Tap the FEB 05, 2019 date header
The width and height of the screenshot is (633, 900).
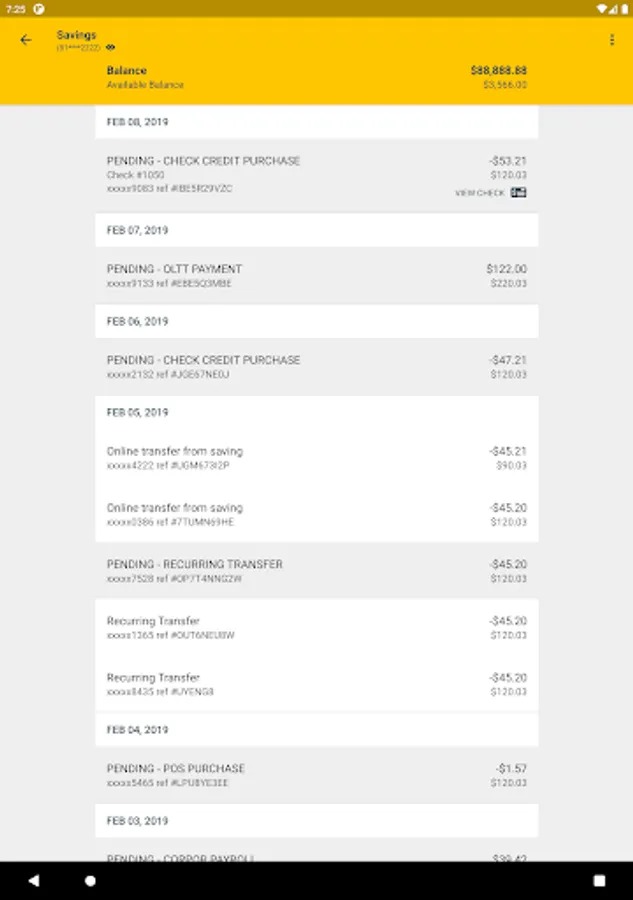pos(137,412)
